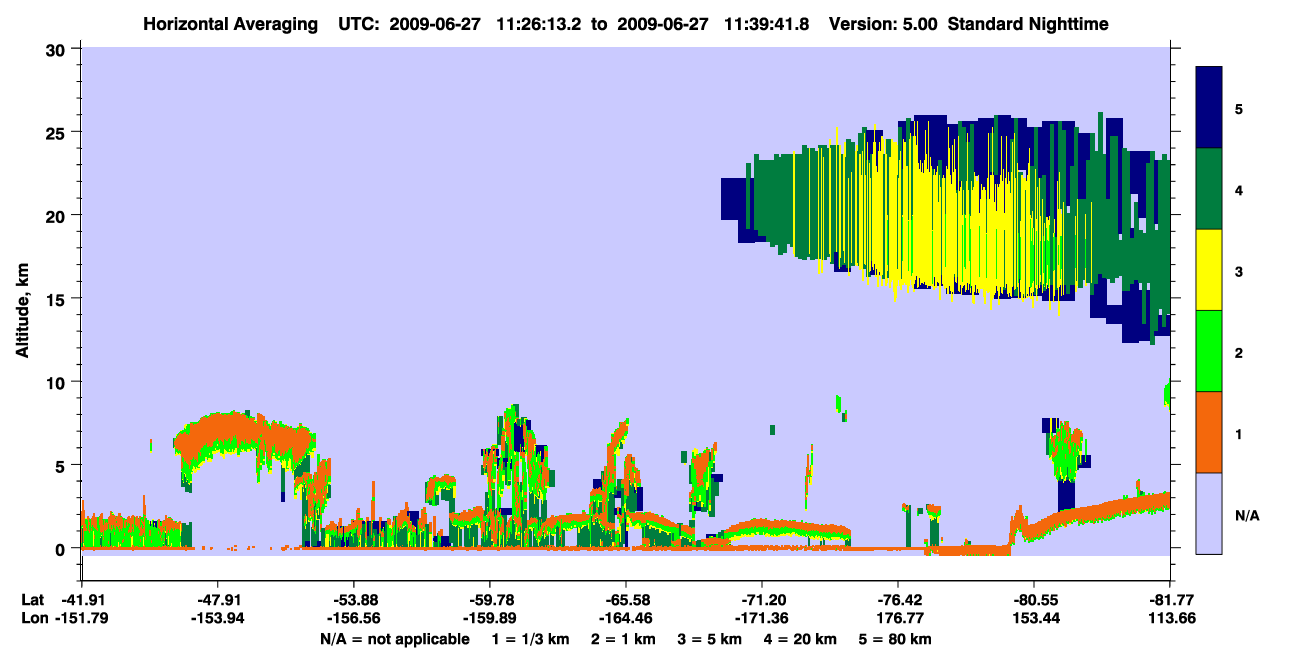Click latitude value -71.20
This screenshot has height=667, width=1300.
tap(761, 600)
